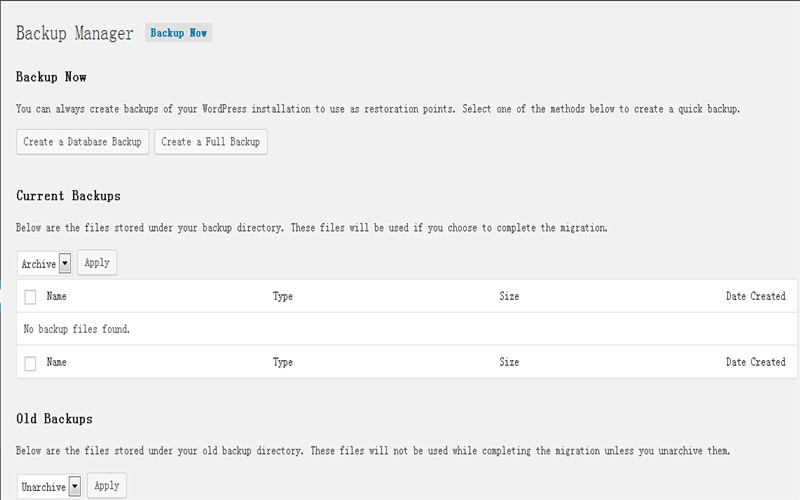Click Create a Database Backup
800x500 pixels.
coord(83,142)
